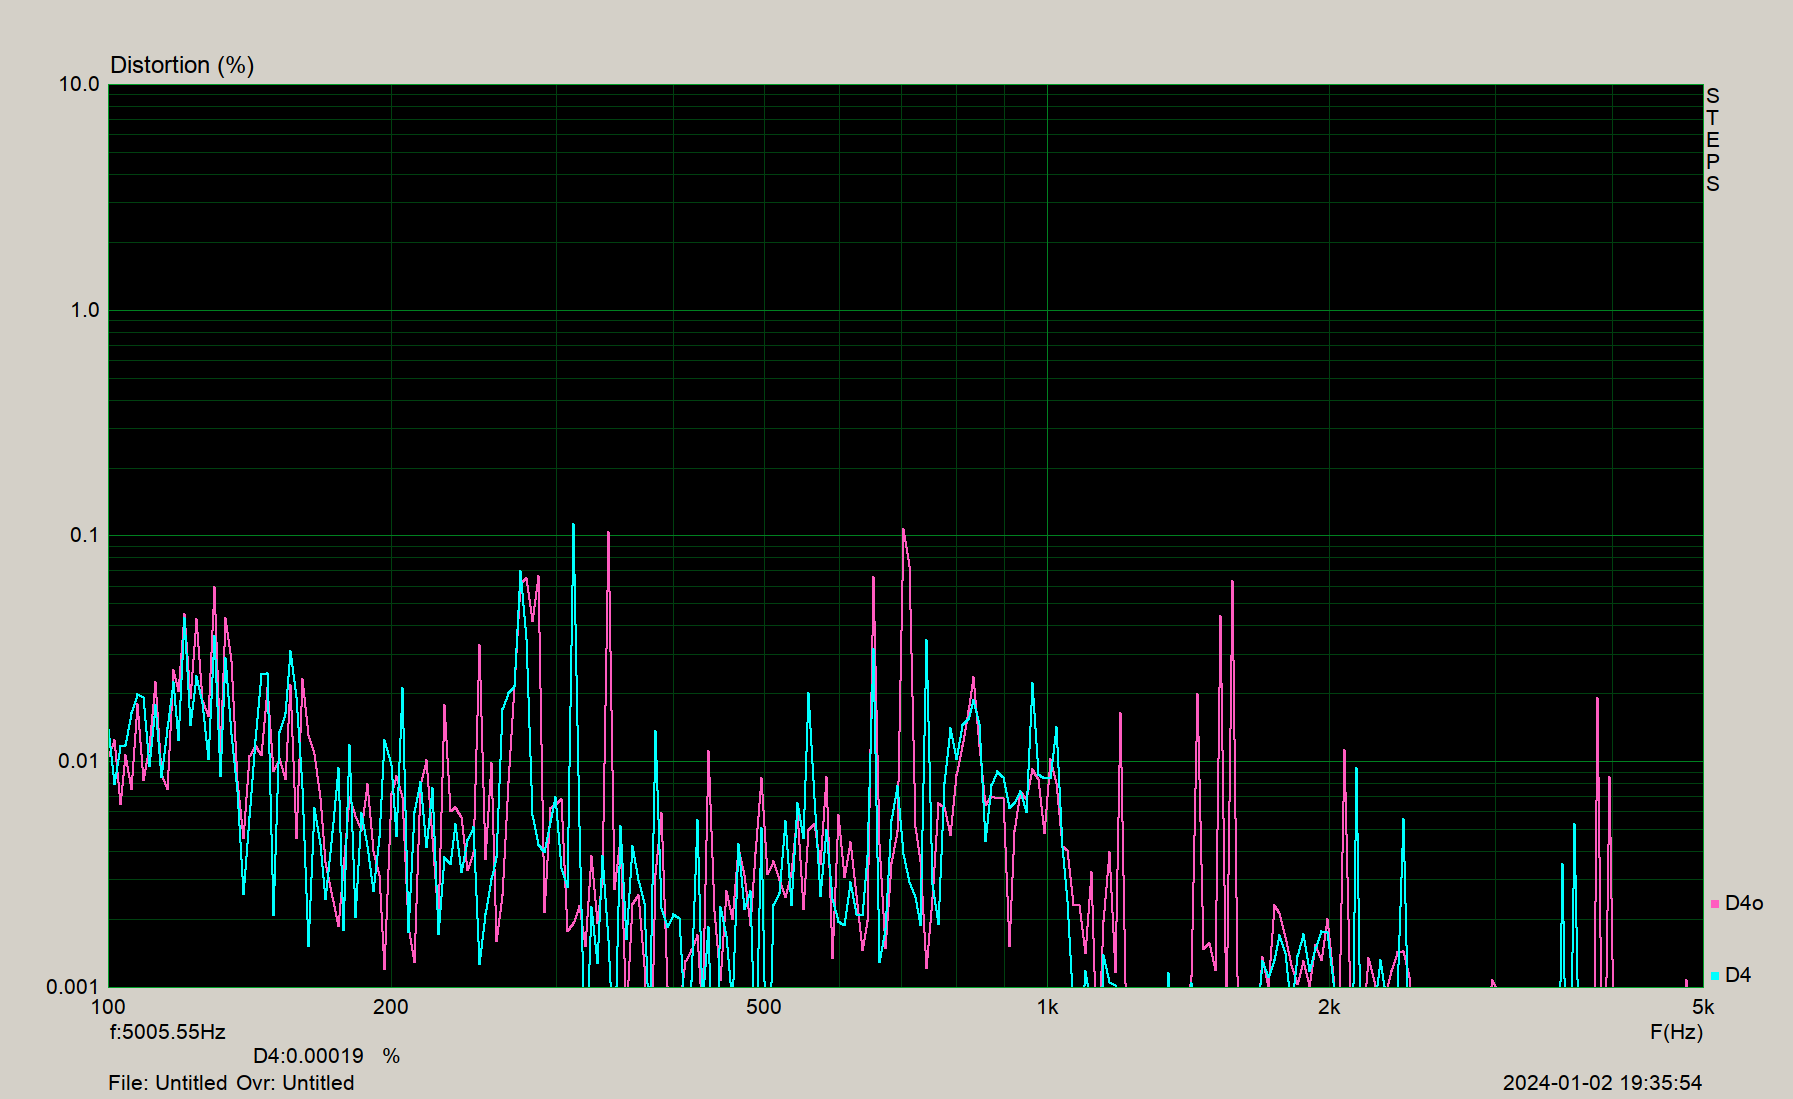Click the Ovr: Untitled label

(295, 1083)
